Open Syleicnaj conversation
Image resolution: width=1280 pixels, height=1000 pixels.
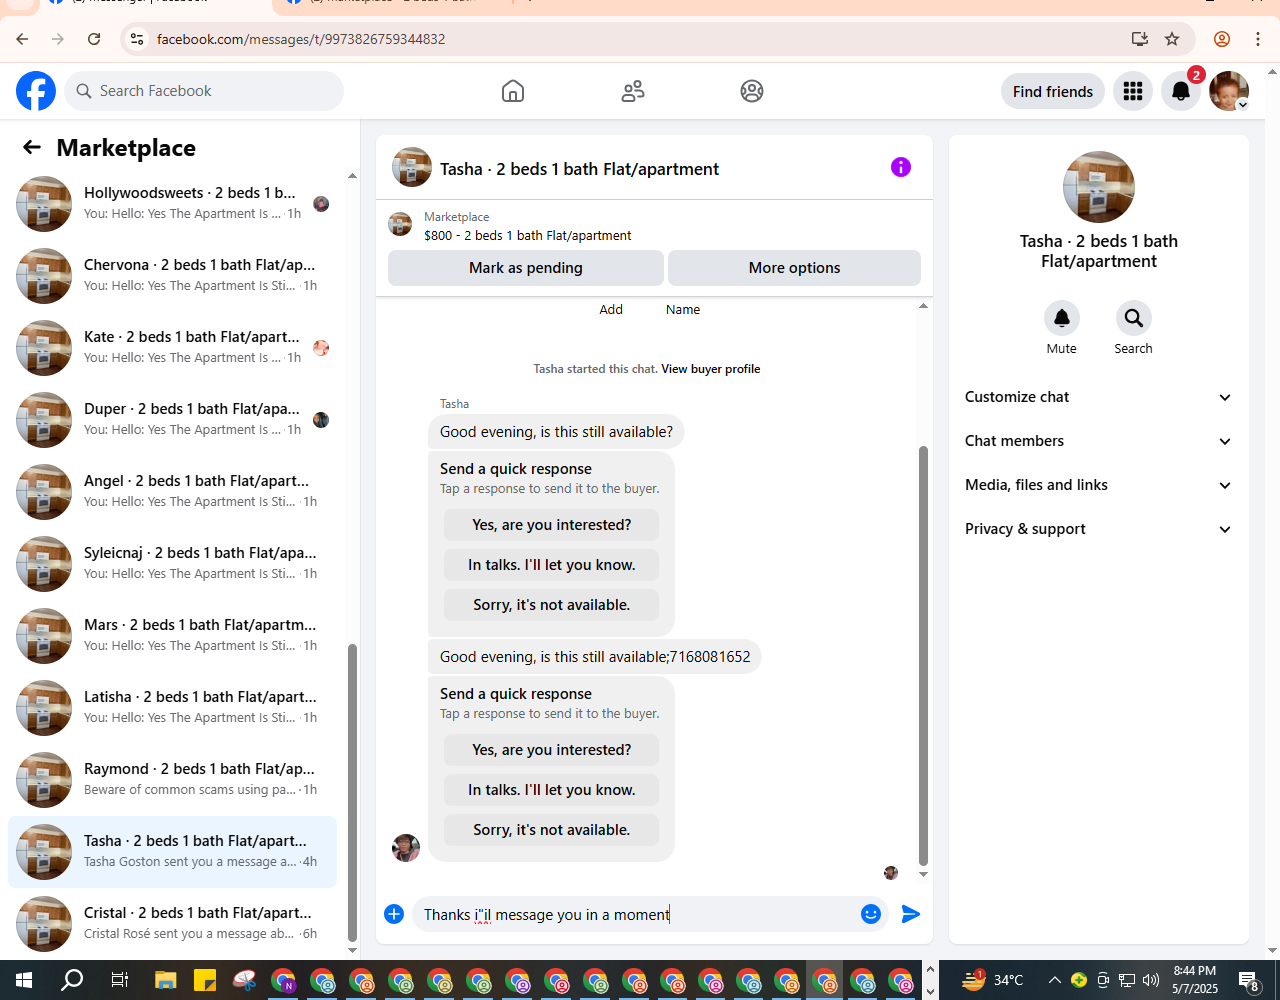click(172, 564)
